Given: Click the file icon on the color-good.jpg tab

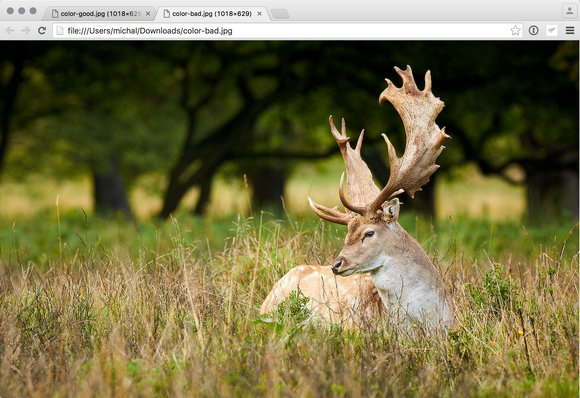Looking at the screenshot, I should (55, 14).
